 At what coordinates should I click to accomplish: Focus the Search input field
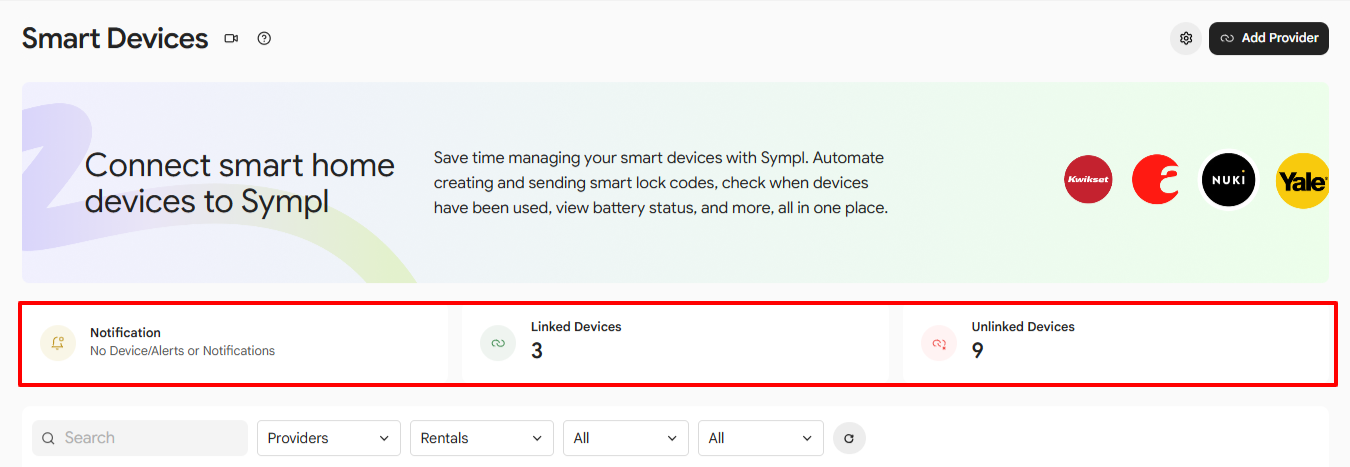[x=140, y=438]
